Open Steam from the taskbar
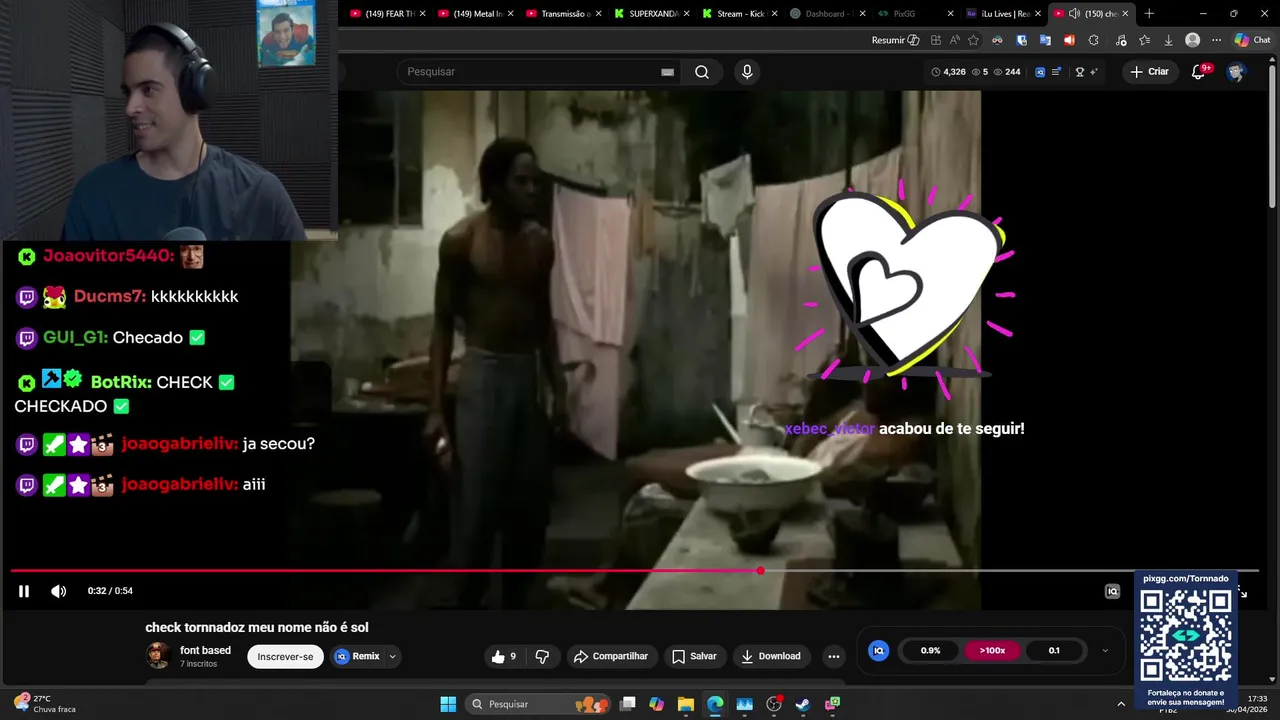The height and width of the screenshot is (720, 1280). click(x=802, y=704)
